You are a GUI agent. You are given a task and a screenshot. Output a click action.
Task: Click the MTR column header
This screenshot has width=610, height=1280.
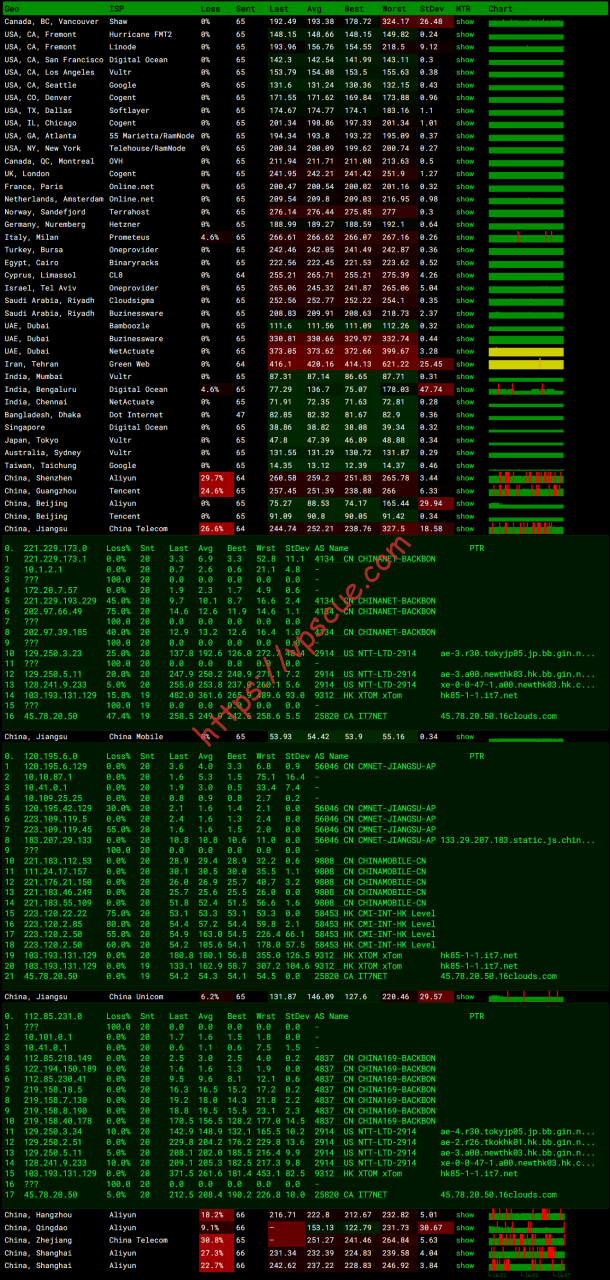tap(463, 8)
